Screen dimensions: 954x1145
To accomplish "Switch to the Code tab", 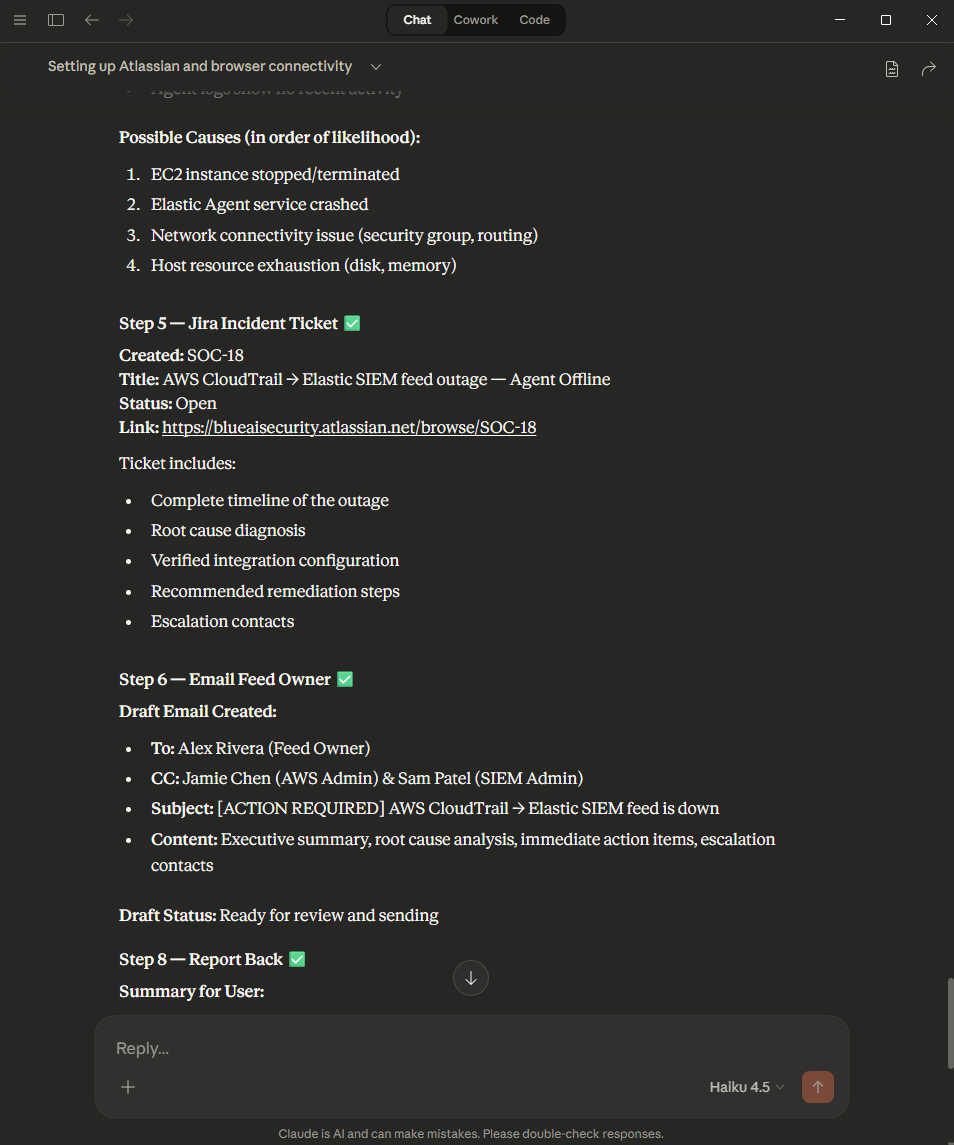I will pos(534,19).
